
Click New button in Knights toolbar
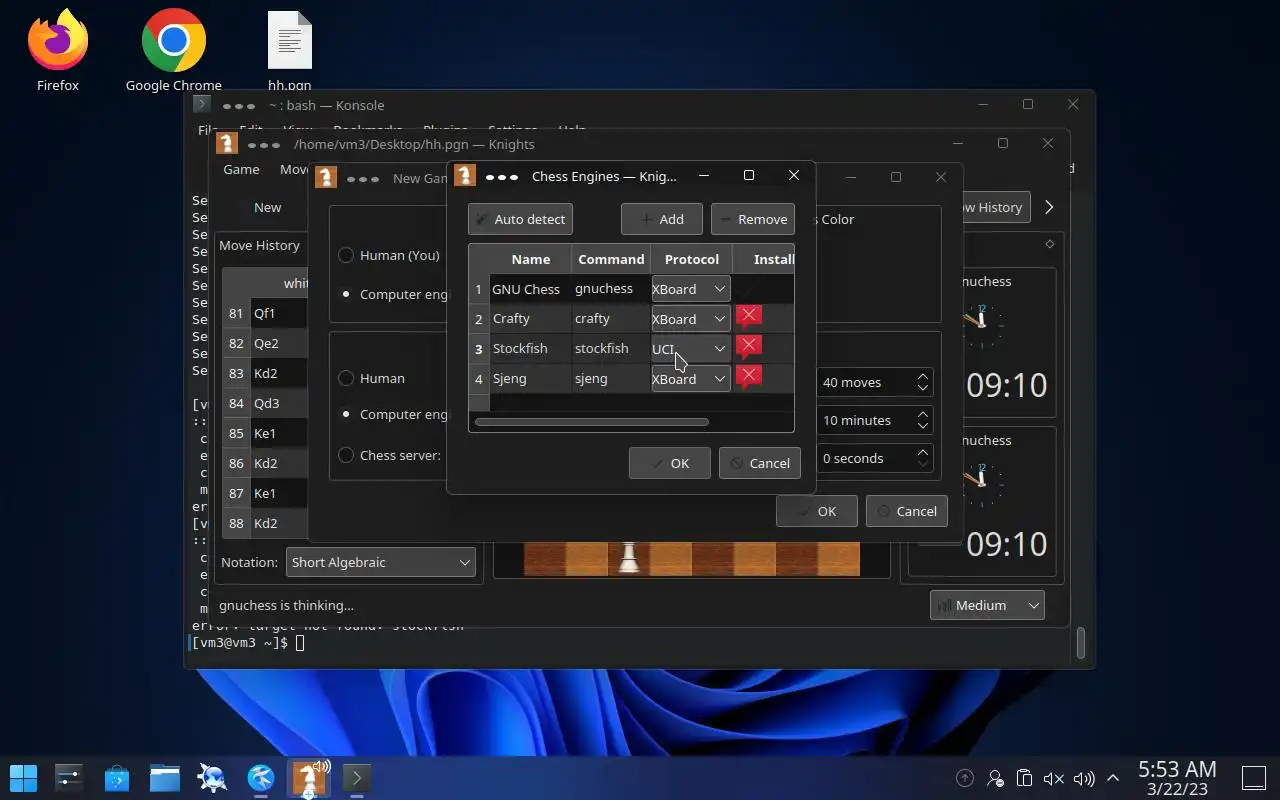click(267, 207)
